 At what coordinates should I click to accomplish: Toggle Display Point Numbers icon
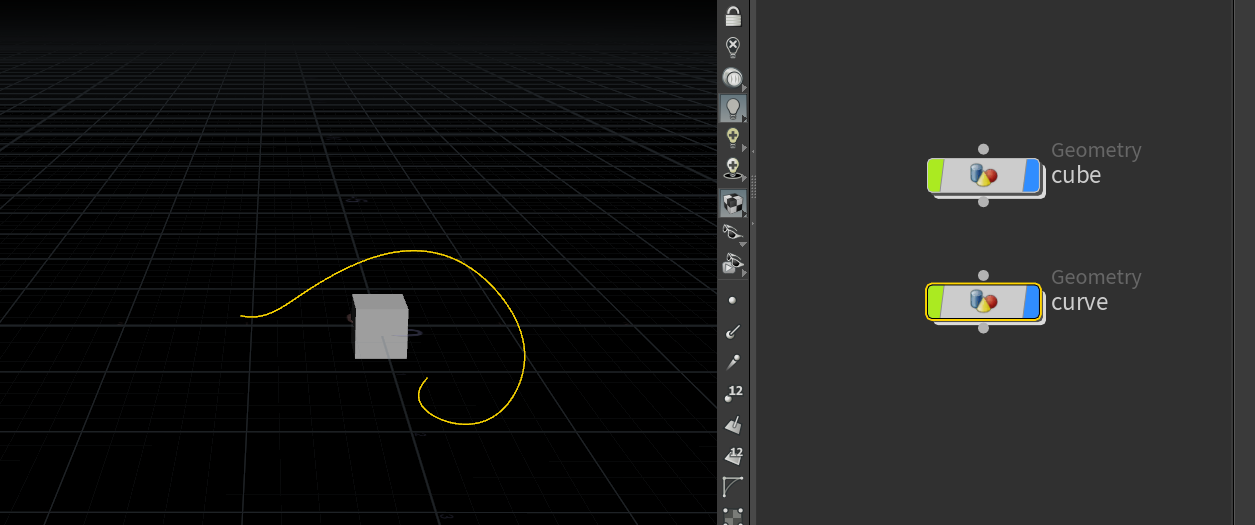point(734,395)
